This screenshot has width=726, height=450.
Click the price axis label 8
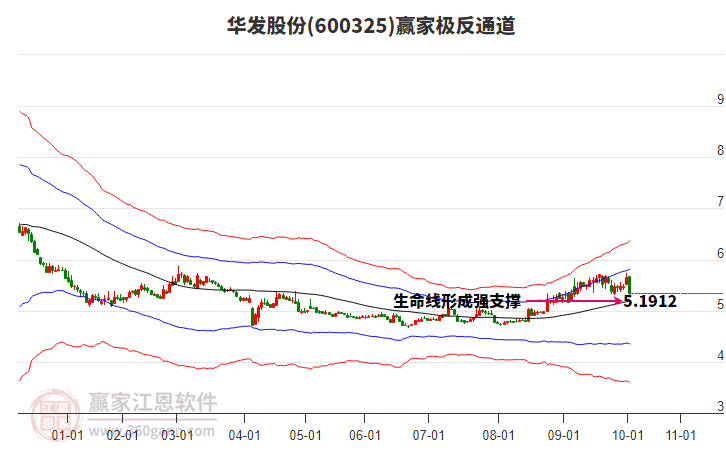click(x=720, y=150)
